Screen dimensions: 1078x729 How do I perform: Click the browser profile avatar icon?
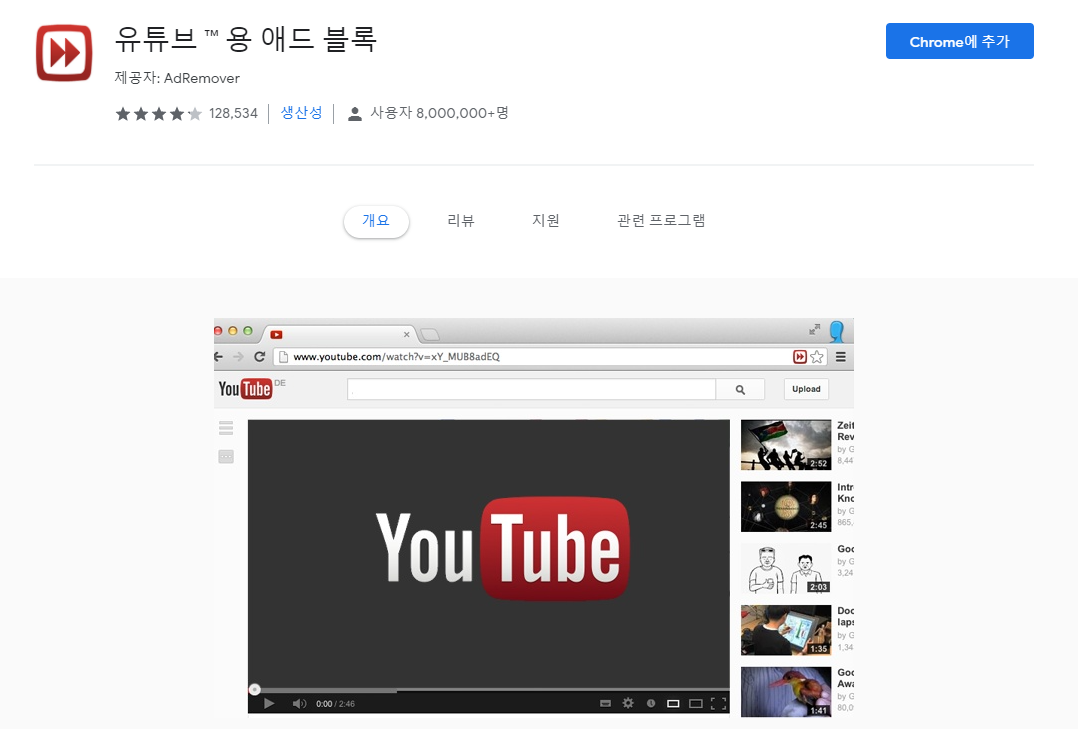pyautogui.click(x=837, y=331)
